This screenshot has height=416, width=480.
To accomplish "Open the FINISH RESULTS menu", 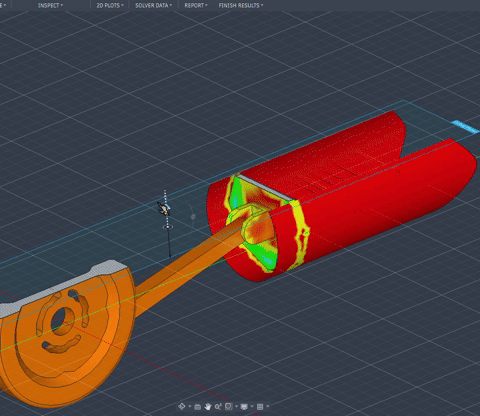I will point(241,5).
